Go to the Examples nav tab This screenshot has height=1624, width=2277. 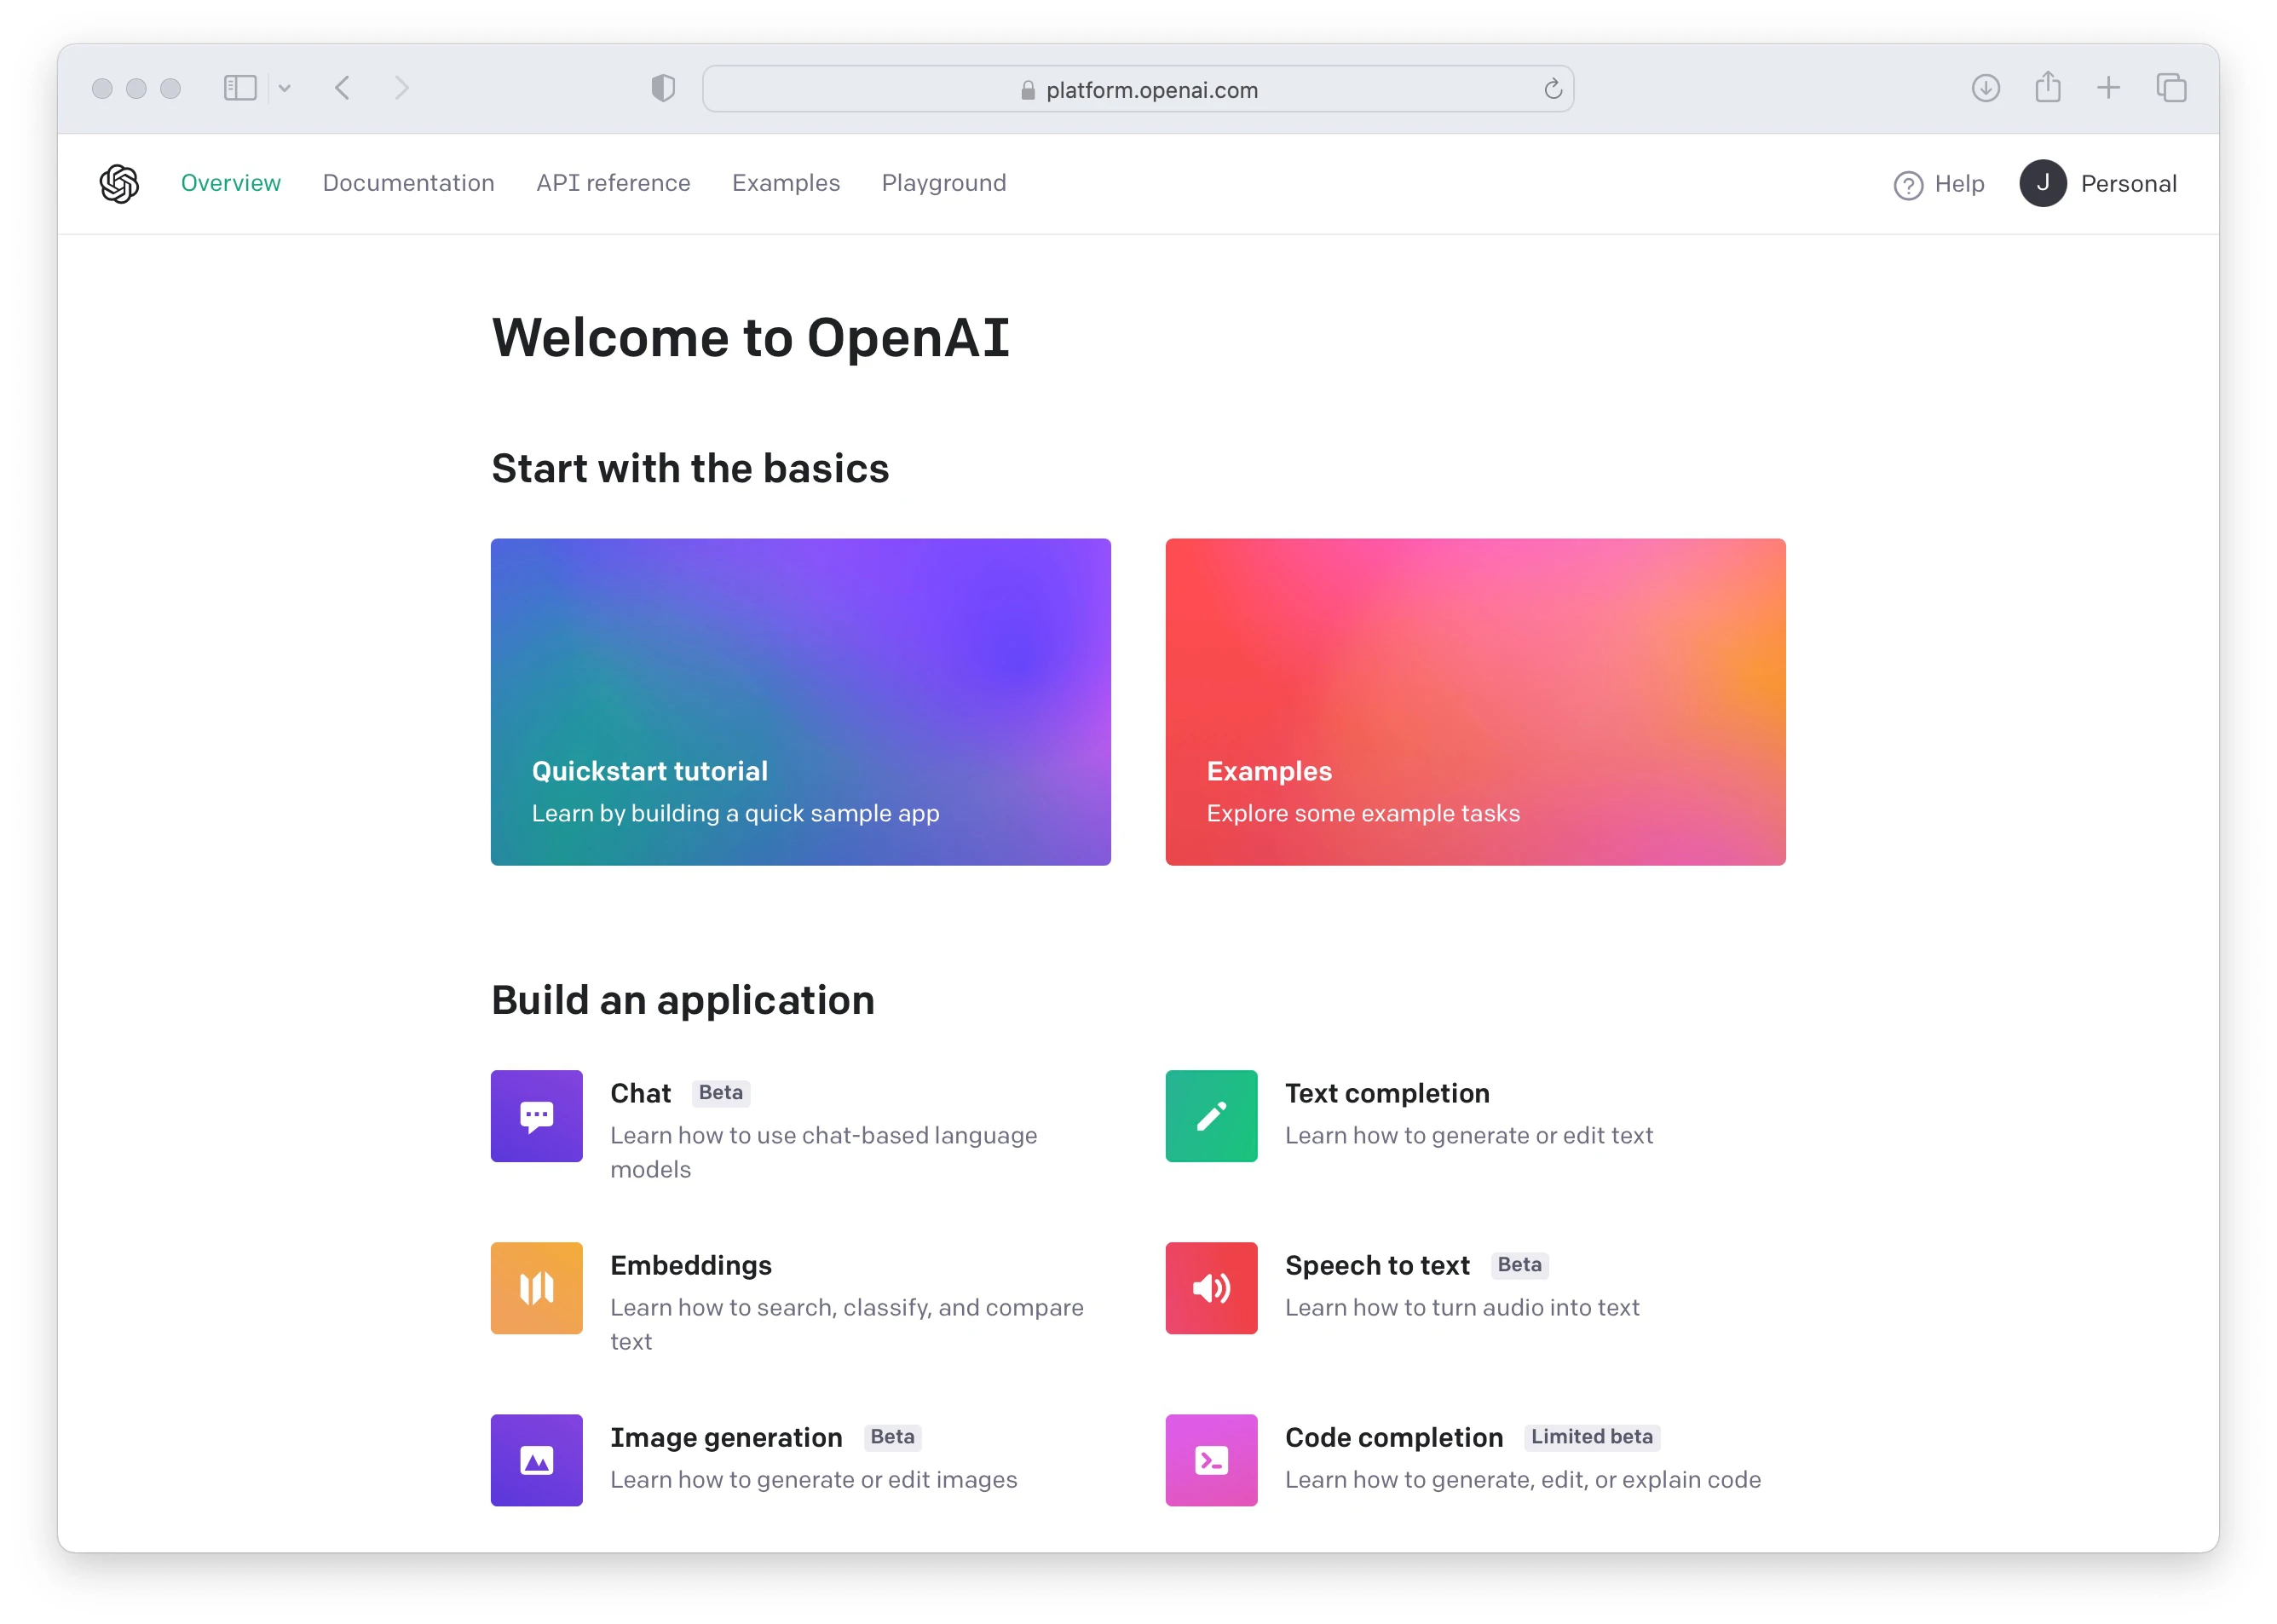pos(786,183)
